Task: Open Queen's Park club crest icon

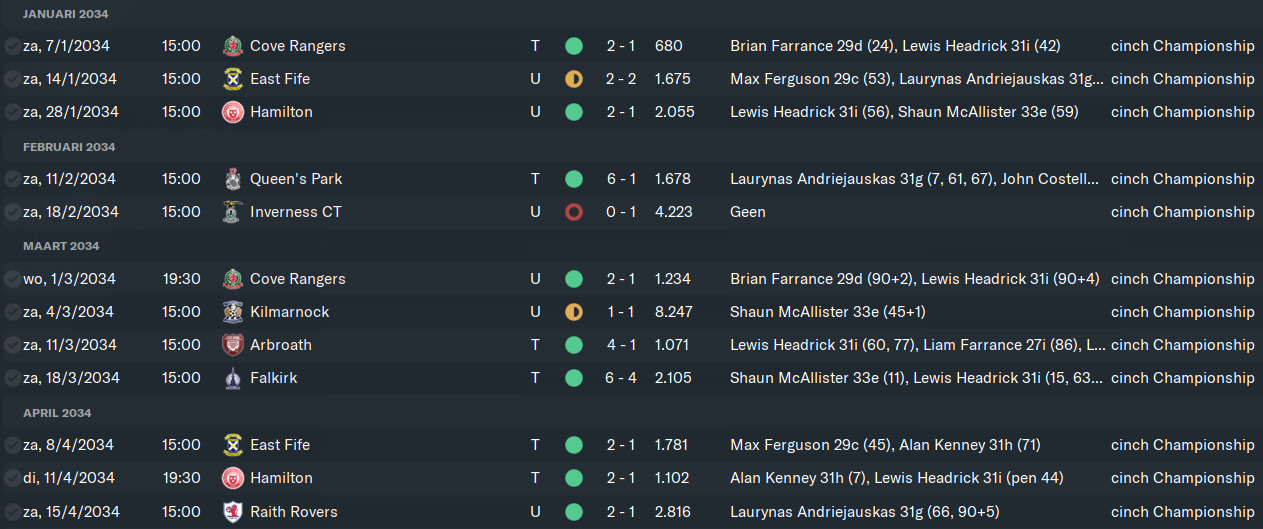Action: (232, 179)
